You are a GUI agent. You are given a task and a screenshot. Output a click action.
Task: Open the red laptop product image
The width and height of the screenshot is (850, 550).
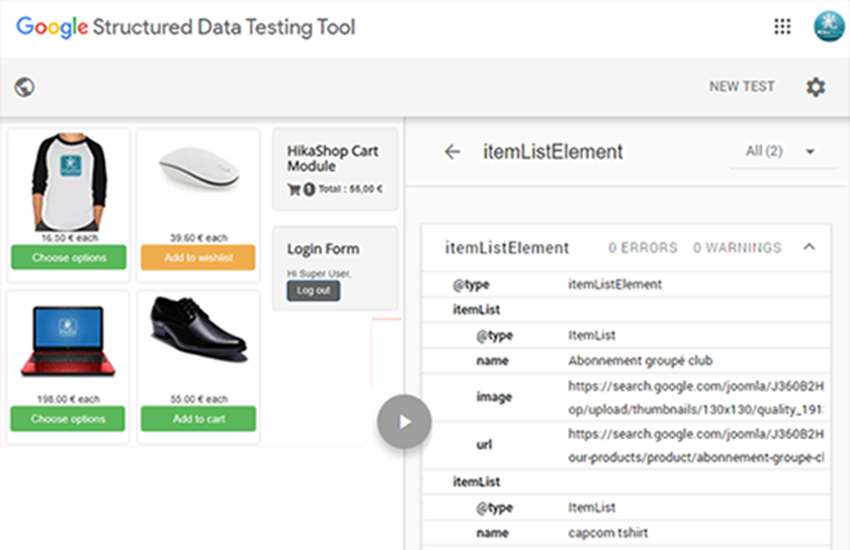click(68, 341)
